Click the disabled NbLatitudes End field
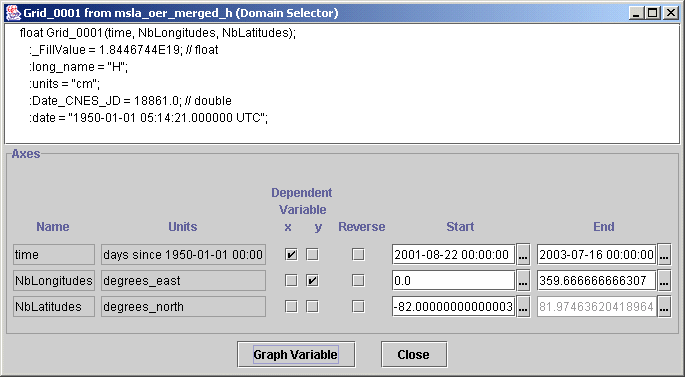This screenshot has width=685, height=377. [597, 307]
